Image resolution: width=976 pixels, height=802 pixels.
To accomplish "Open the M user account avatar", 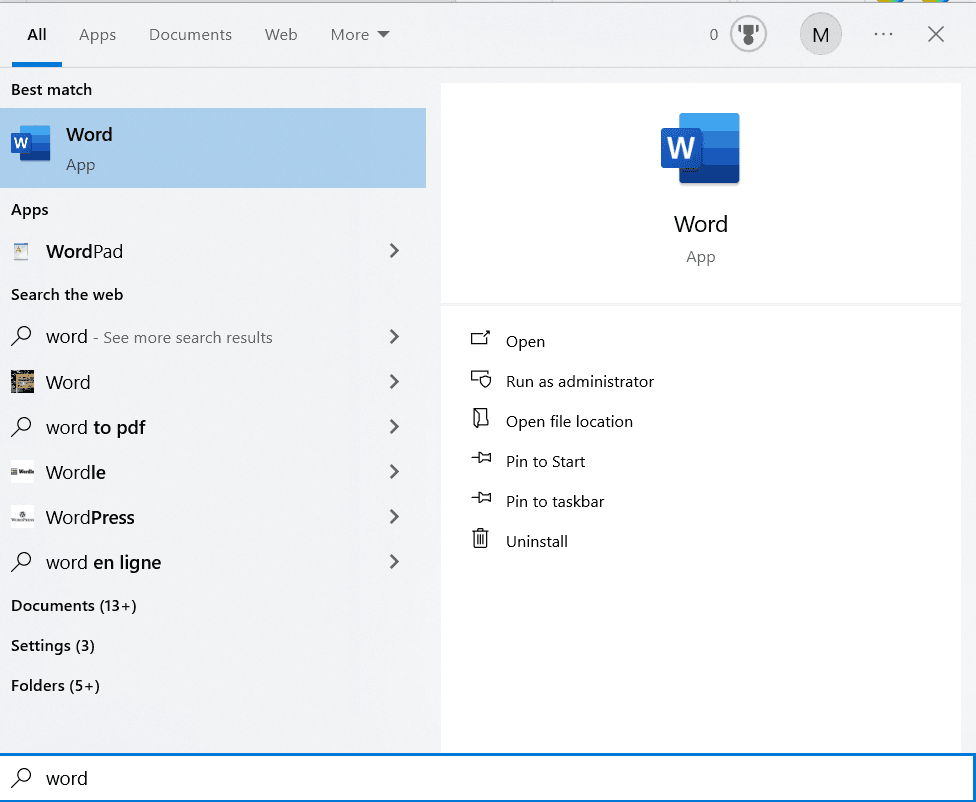I will point(820,33).
